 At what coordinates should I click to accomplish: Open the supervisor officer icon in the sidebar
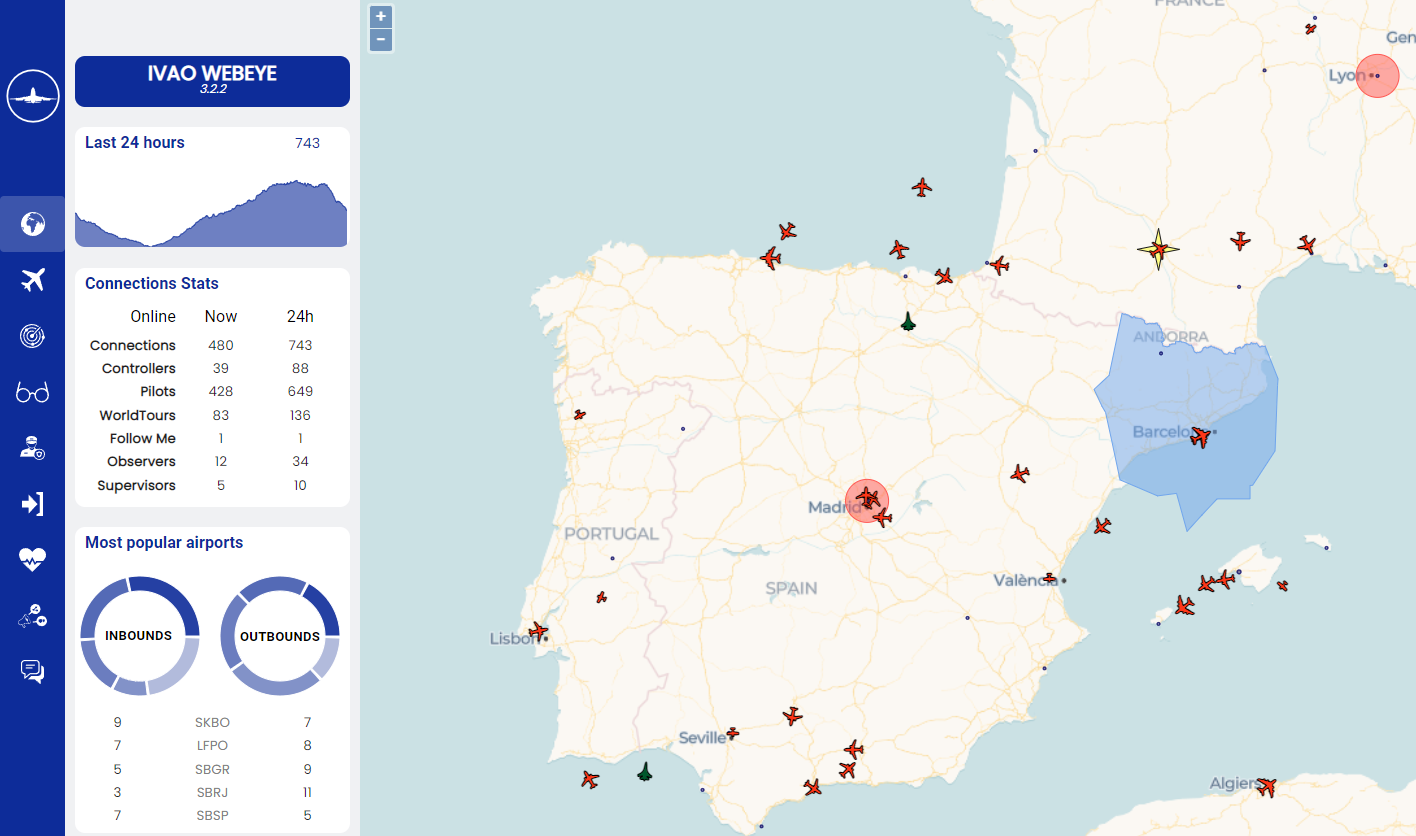[33, 448]
